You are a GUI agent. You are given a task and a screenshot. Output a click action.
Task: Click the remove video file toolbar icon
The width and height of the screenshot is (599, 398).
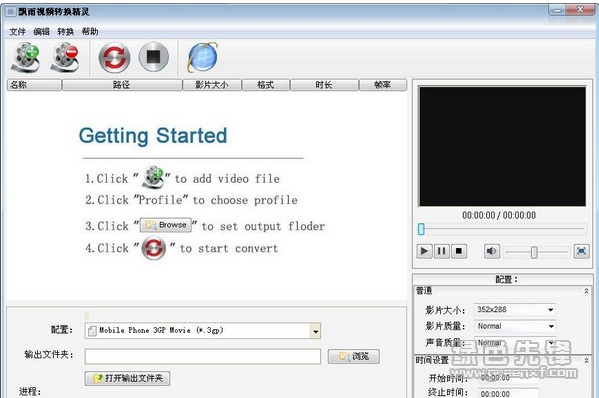pos(65,58)
